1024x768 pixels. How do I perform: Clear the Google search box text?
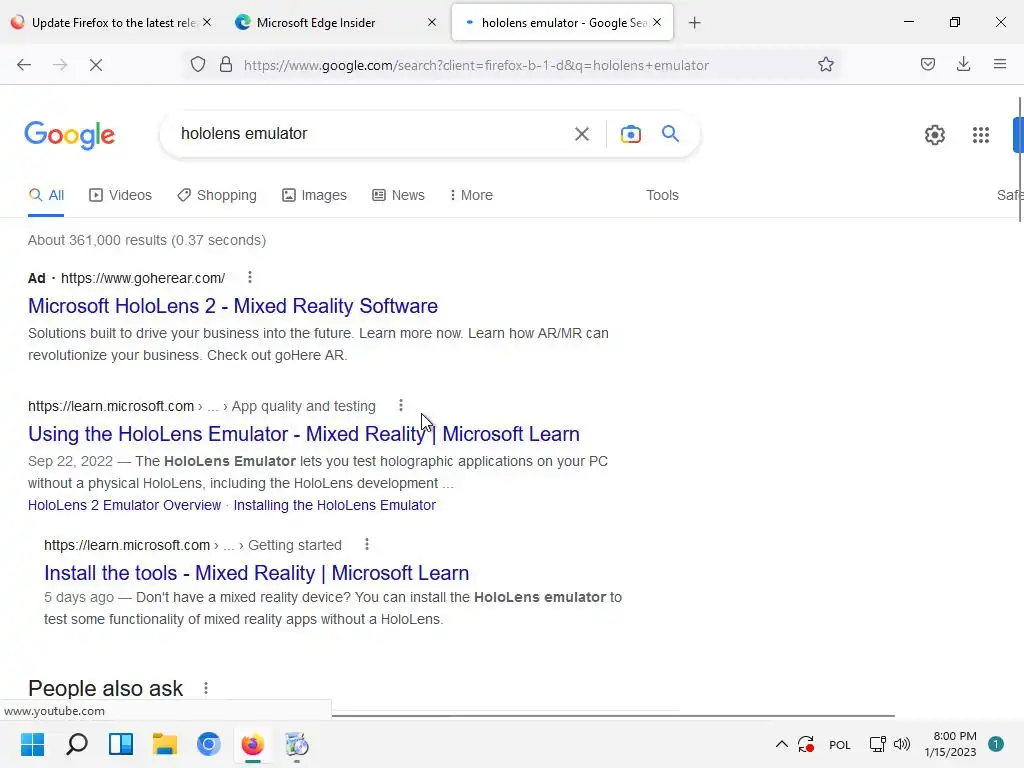click(581, 134)
